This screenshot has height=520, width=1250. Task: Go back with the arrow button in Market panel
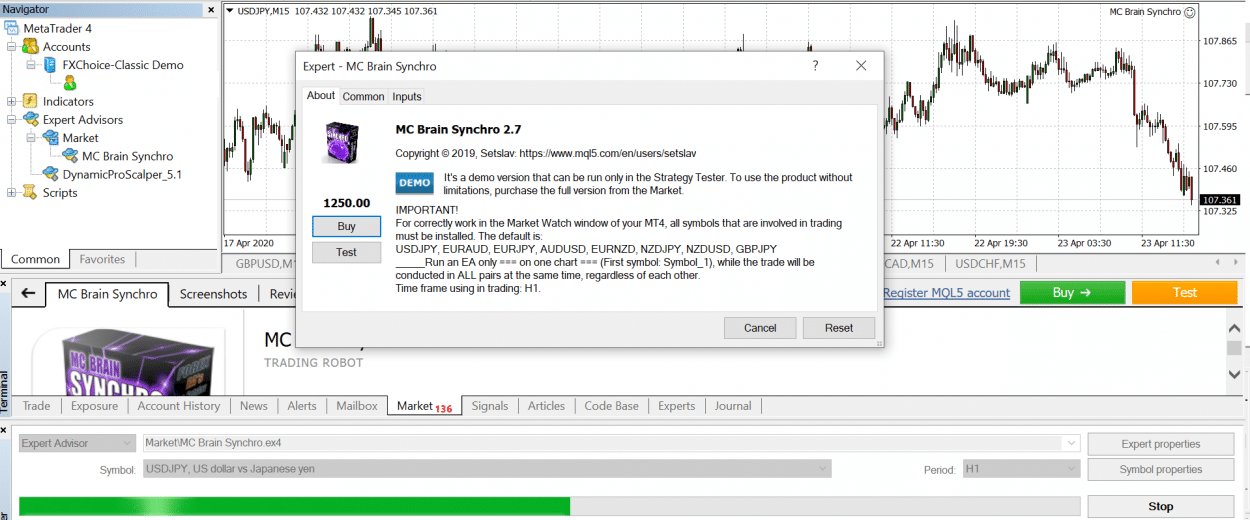pyautogui.click(x=28, y=293)
